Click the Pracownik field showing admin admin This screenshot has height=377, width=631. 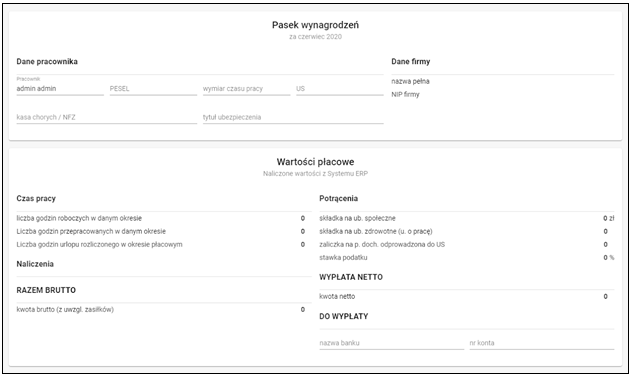pos(60,89)
